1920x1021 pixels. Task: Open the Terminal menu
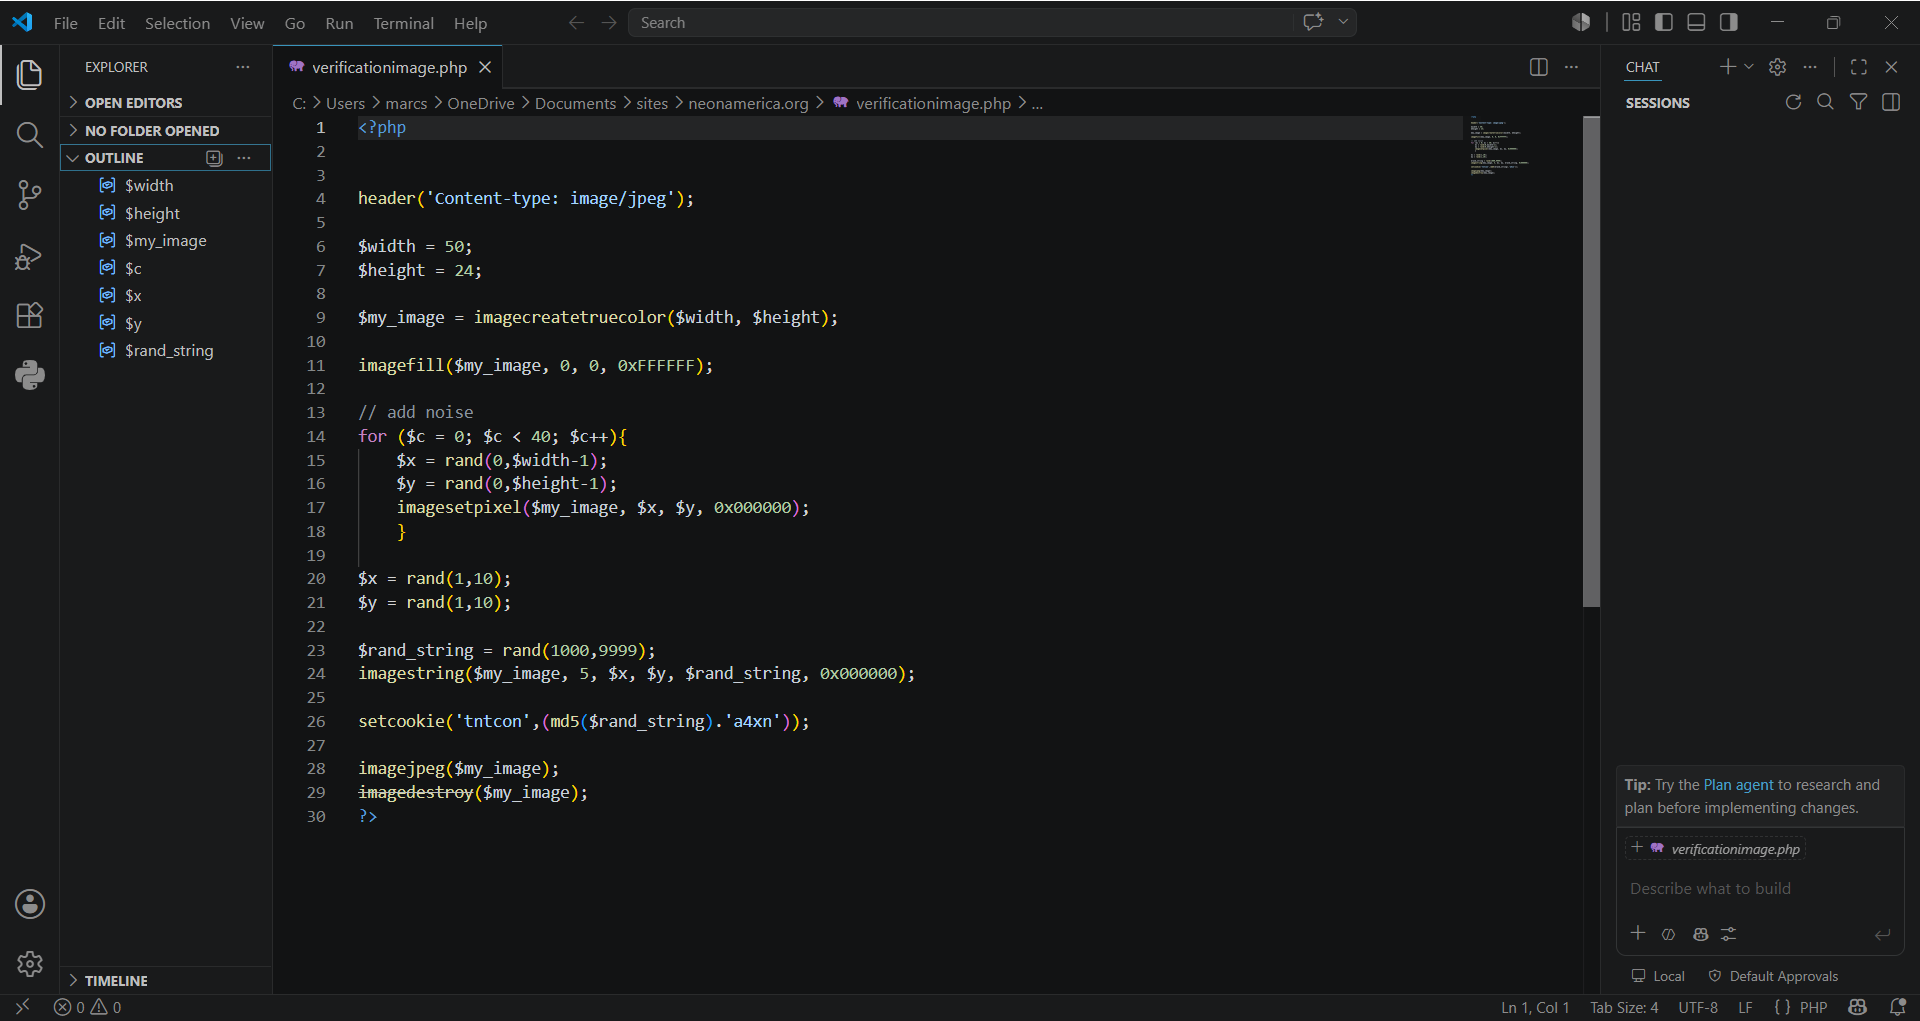coord(403,23)
